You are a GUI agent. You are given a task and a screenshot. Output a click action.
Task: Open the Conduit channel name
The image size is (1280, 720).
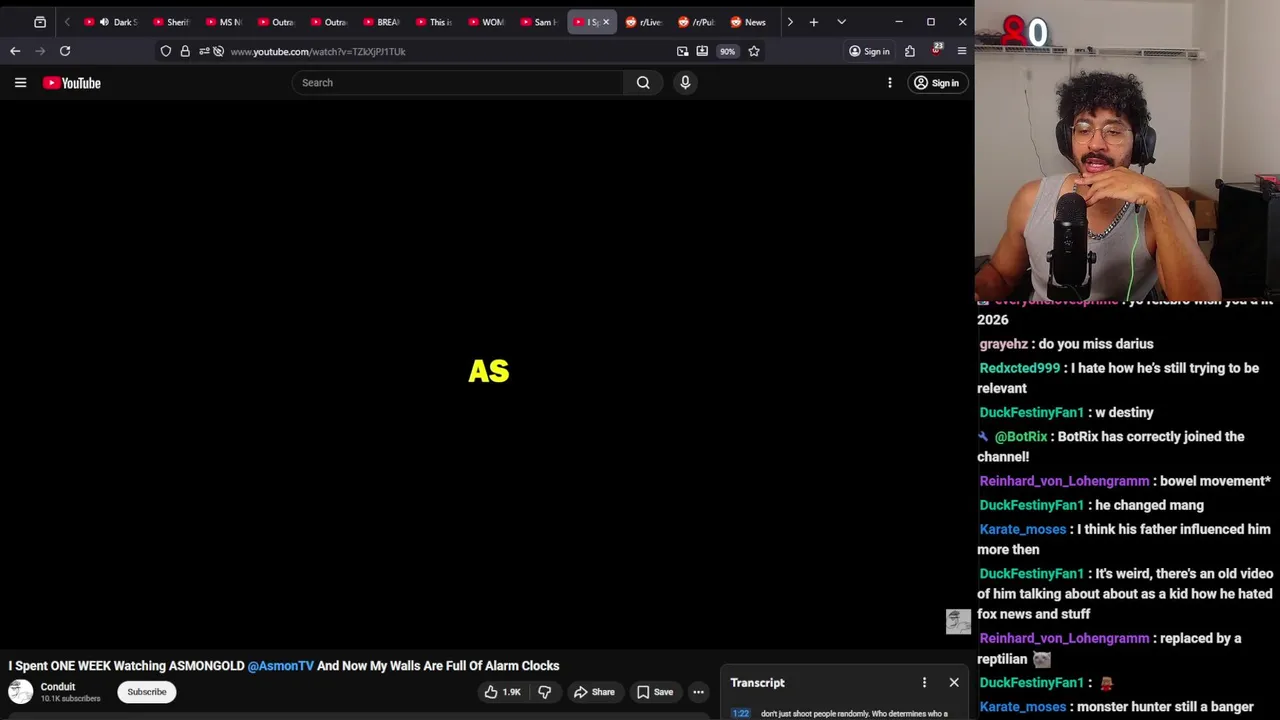coord(58,687)
